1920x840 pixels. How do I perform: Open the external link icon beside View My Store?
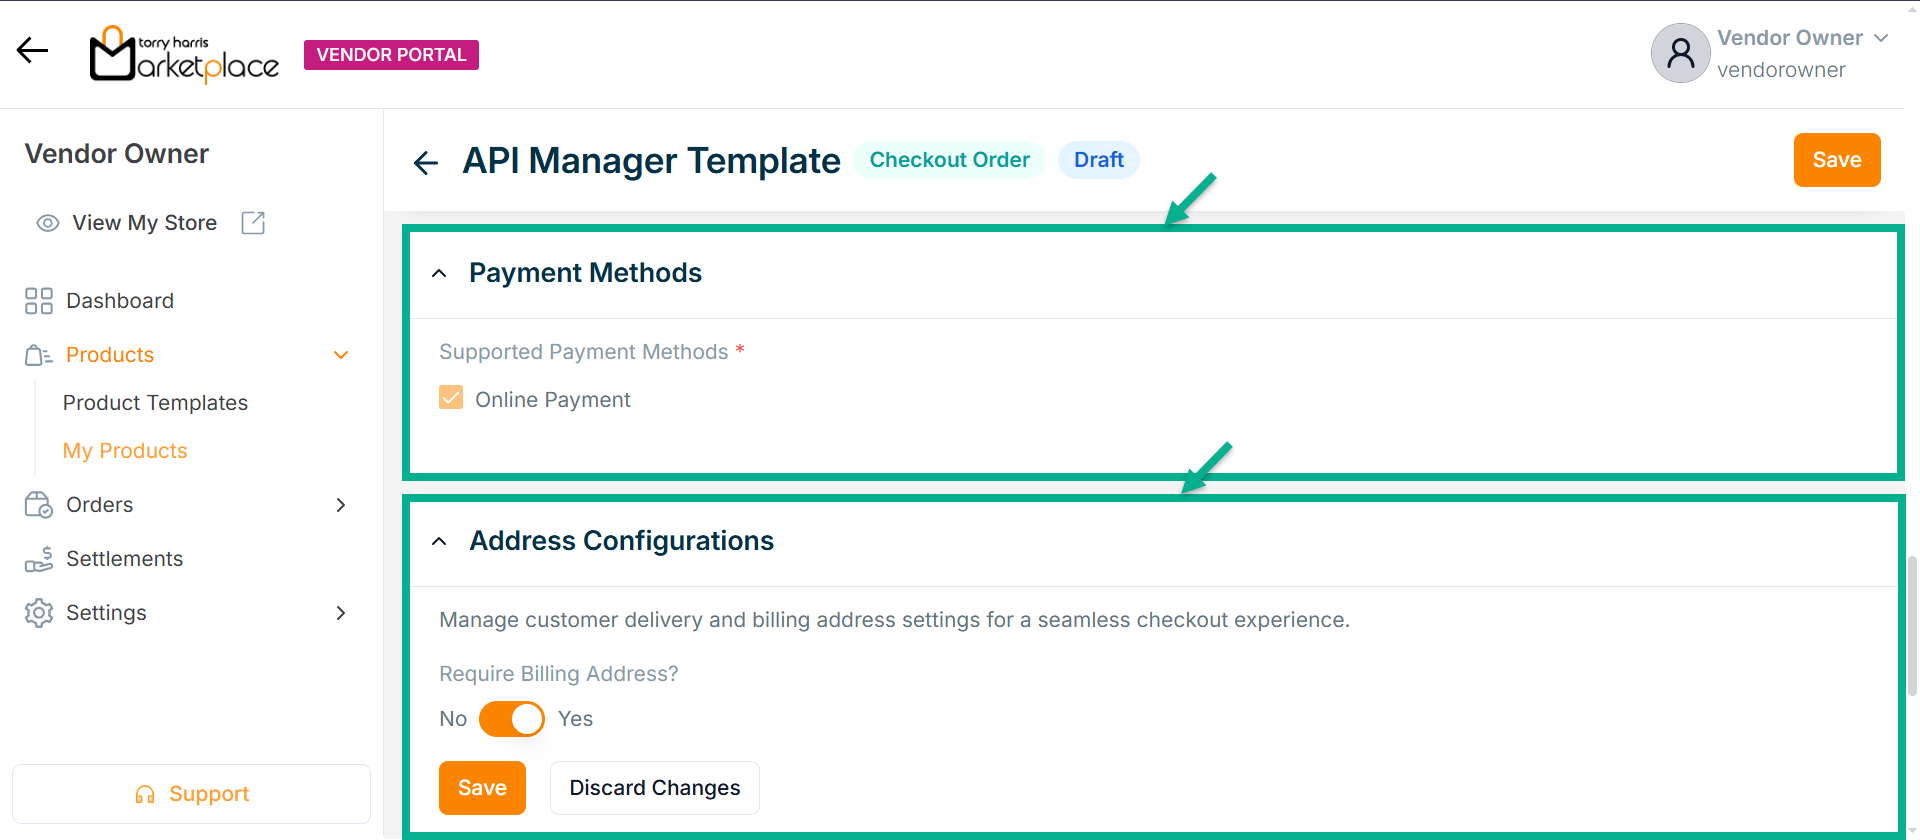pos(254,223)
